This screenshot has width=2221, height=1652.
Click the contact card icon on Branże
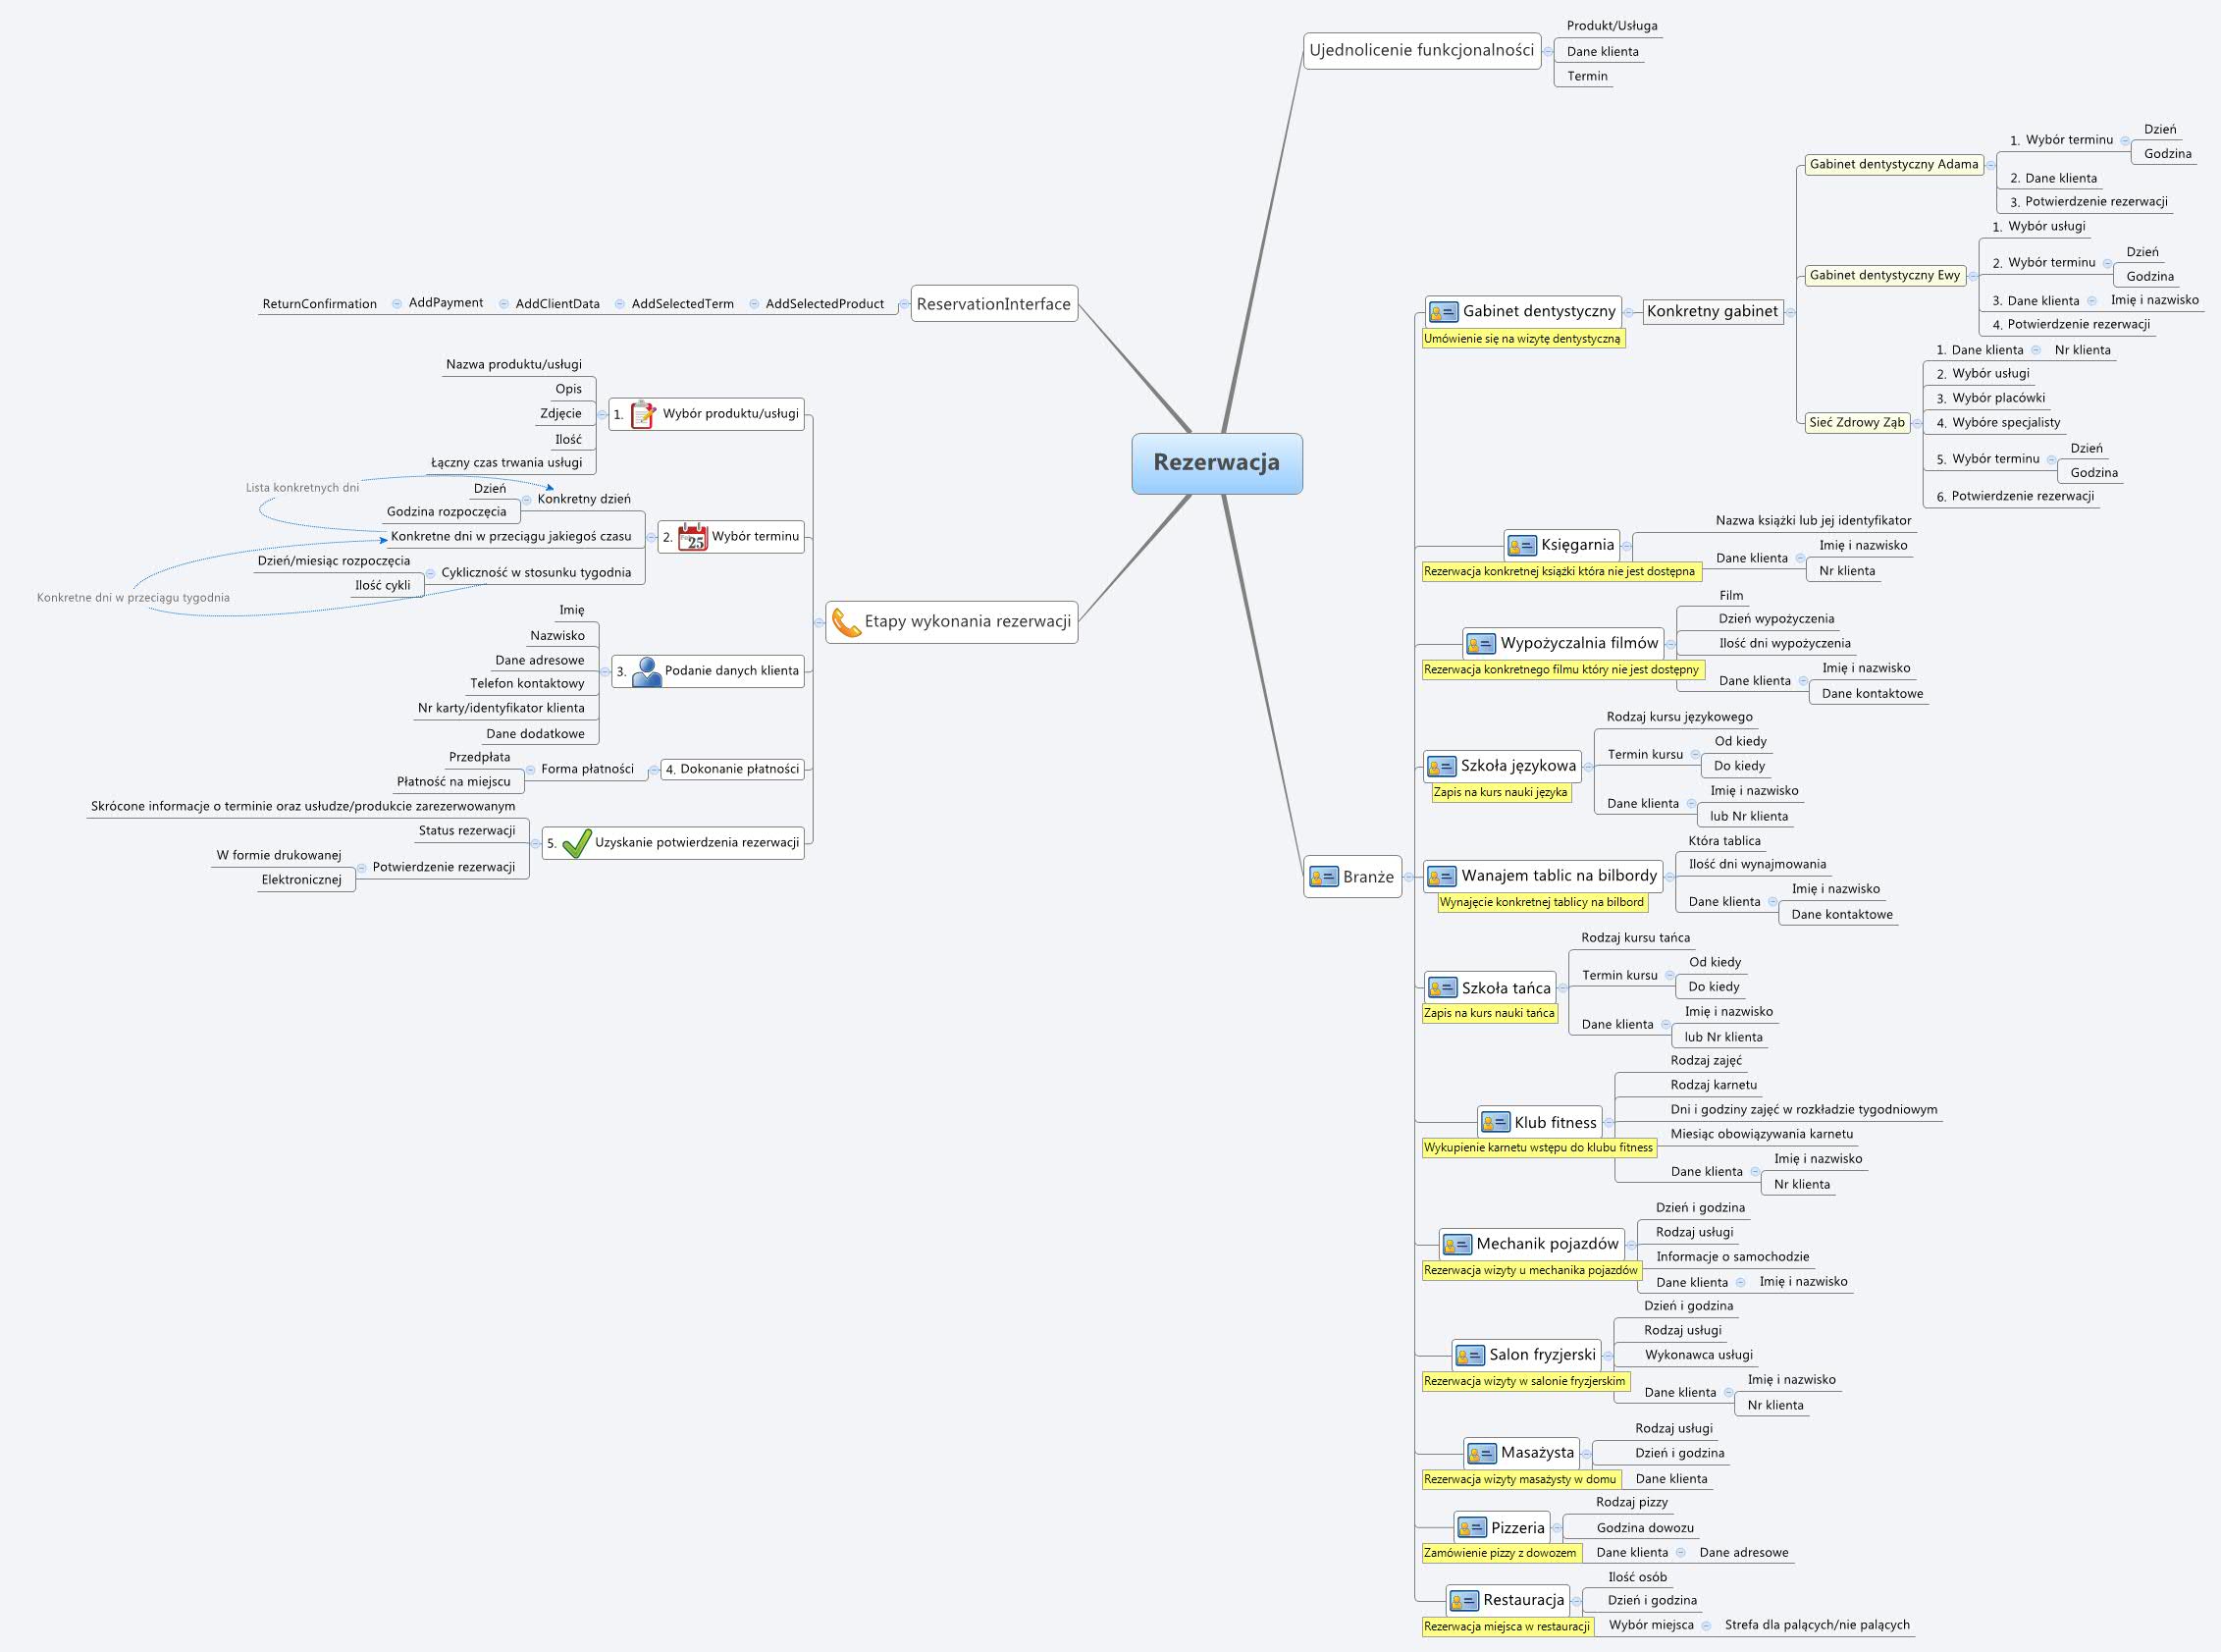click(x=1323, y=877)
